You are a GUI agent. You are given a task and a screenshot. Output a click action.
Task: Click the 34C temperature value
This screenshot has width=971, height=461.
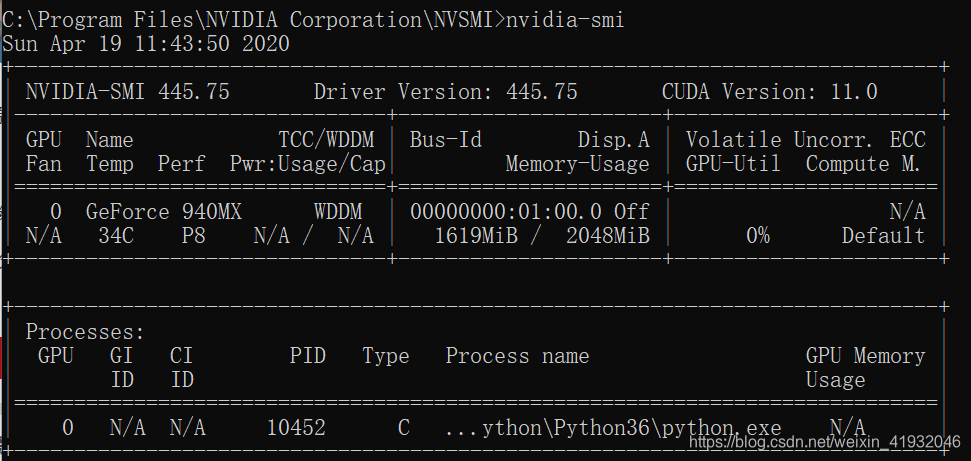pyautogui.click(x=116, y=236)
